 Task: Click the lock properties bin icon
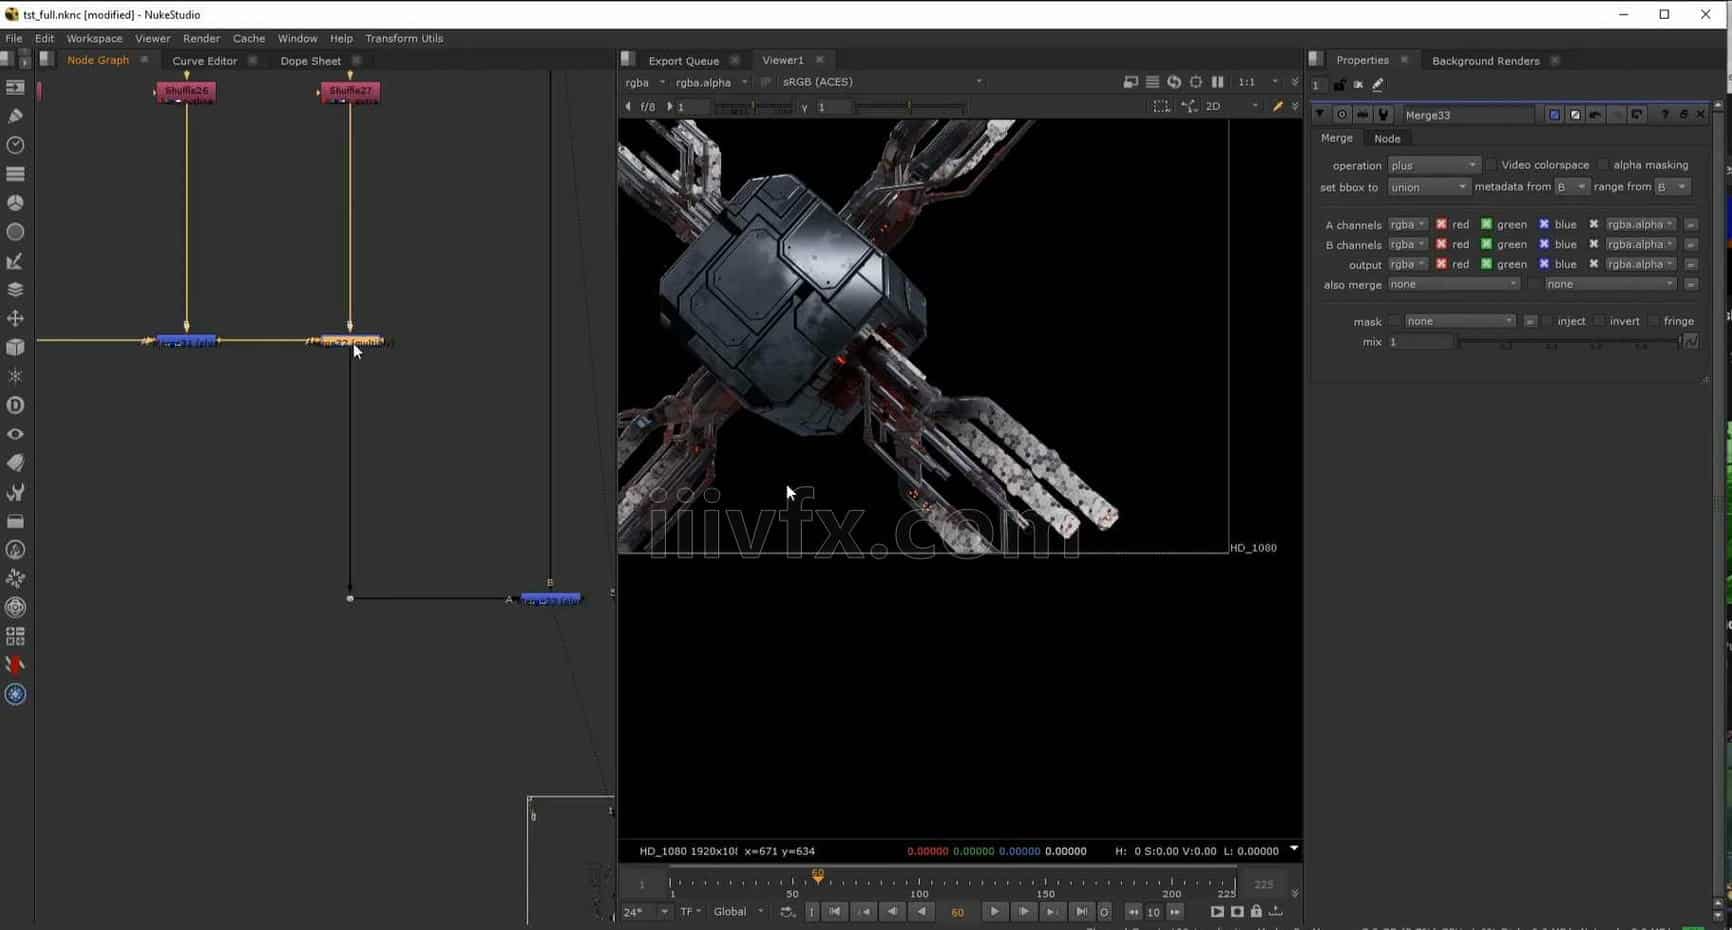tap(1339, 85)
